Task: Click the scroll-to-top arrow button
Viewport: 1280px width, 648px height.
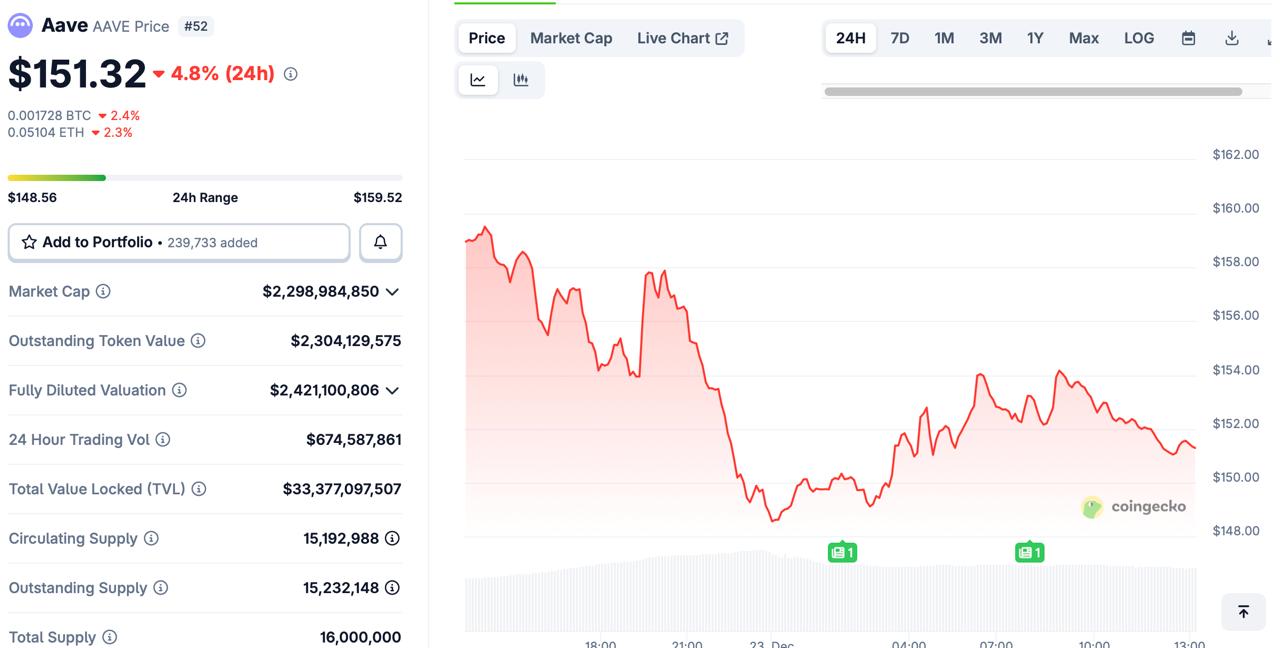Action: (x=1243, y=611)
